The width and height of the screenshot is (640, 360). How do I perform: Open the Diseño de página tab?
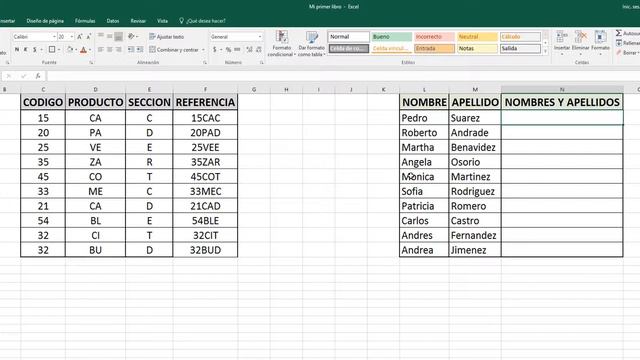tap(45, 21)
